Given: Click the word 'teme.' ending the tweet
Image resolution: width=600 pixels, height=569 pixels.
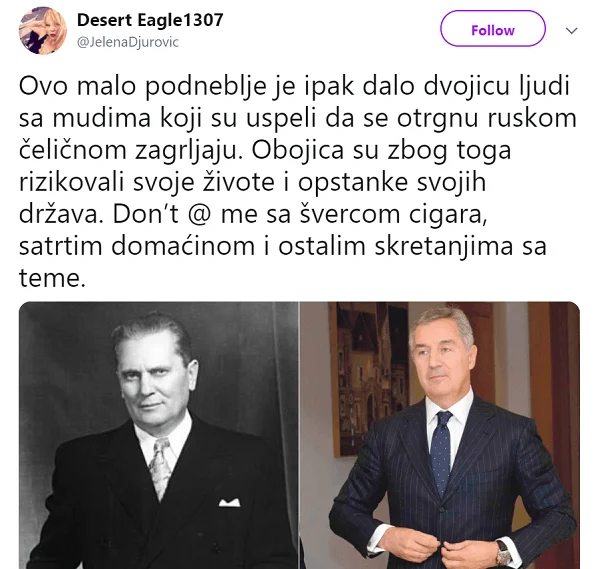Looking at the screenshot, I should pos(52,278).
